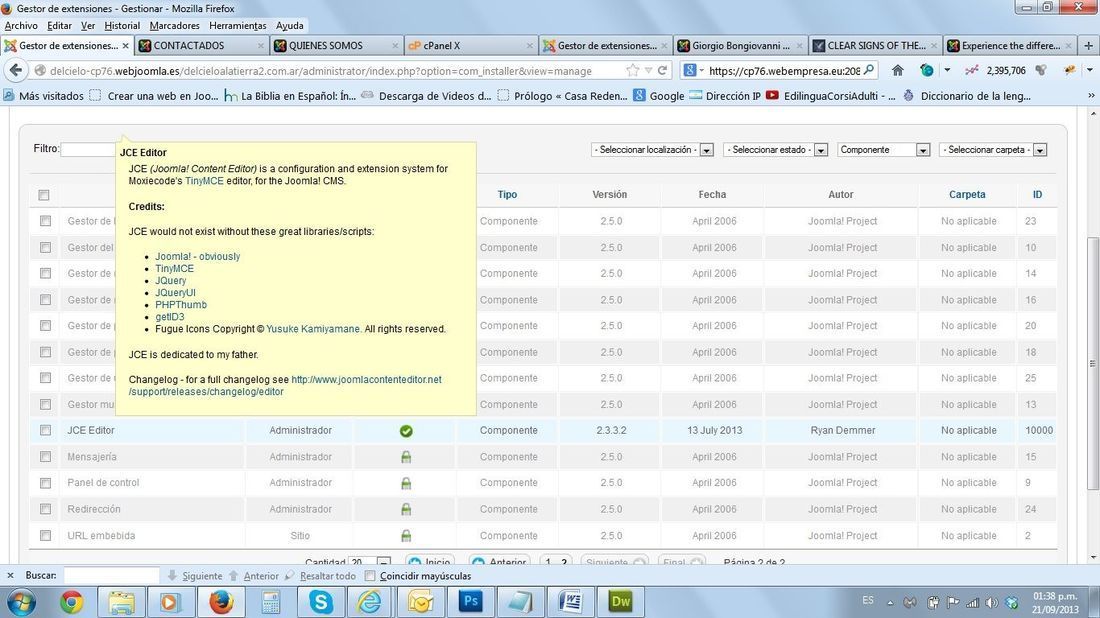Focus the Filtro text field

88,149
